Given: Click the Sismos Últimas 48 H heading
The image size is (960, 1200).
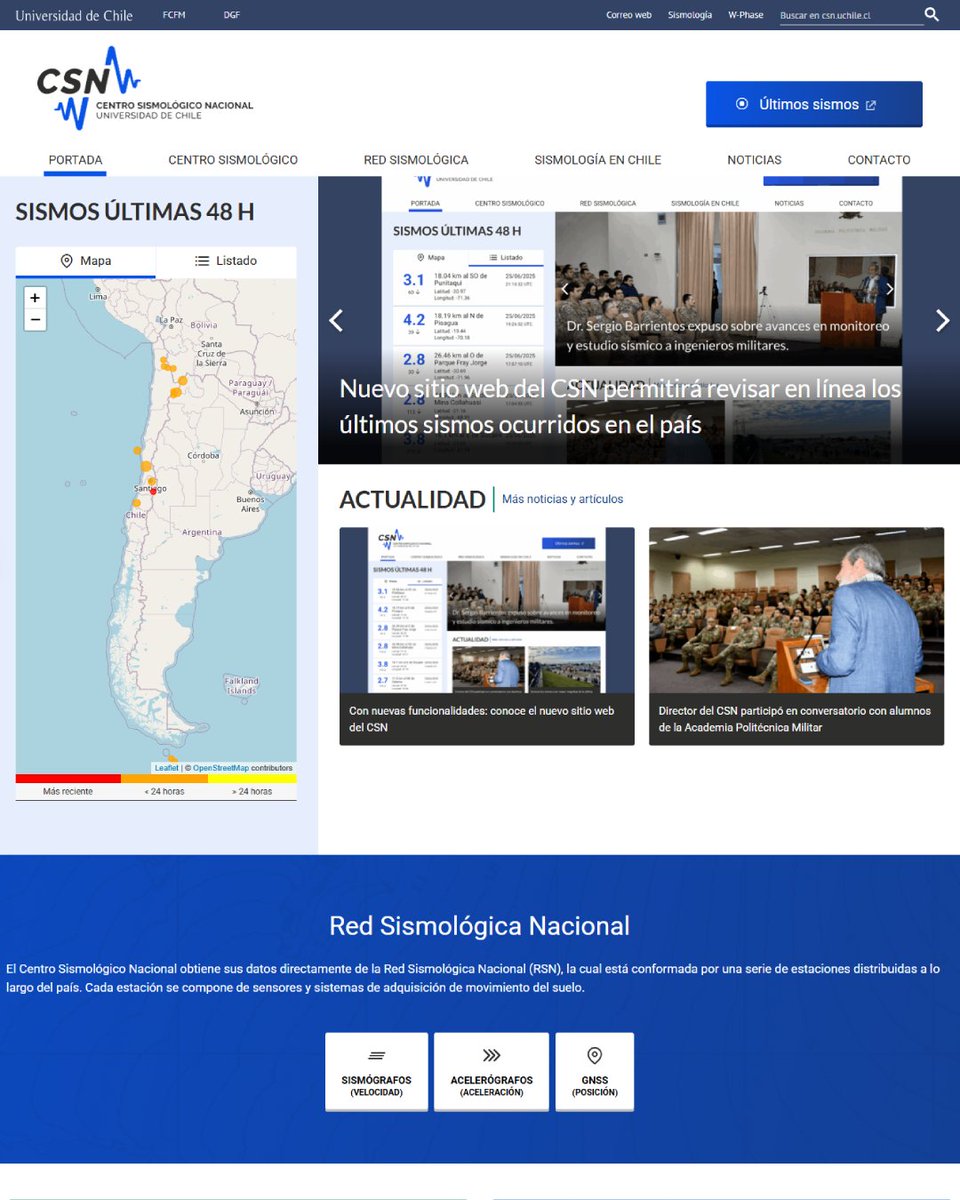Looking at the screenshot, I should point(135,212).
